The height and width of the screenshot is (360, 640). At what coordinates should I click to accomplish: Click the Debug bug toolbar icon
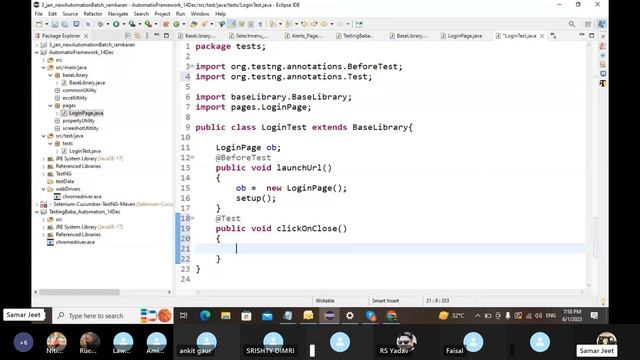(100, 24)
